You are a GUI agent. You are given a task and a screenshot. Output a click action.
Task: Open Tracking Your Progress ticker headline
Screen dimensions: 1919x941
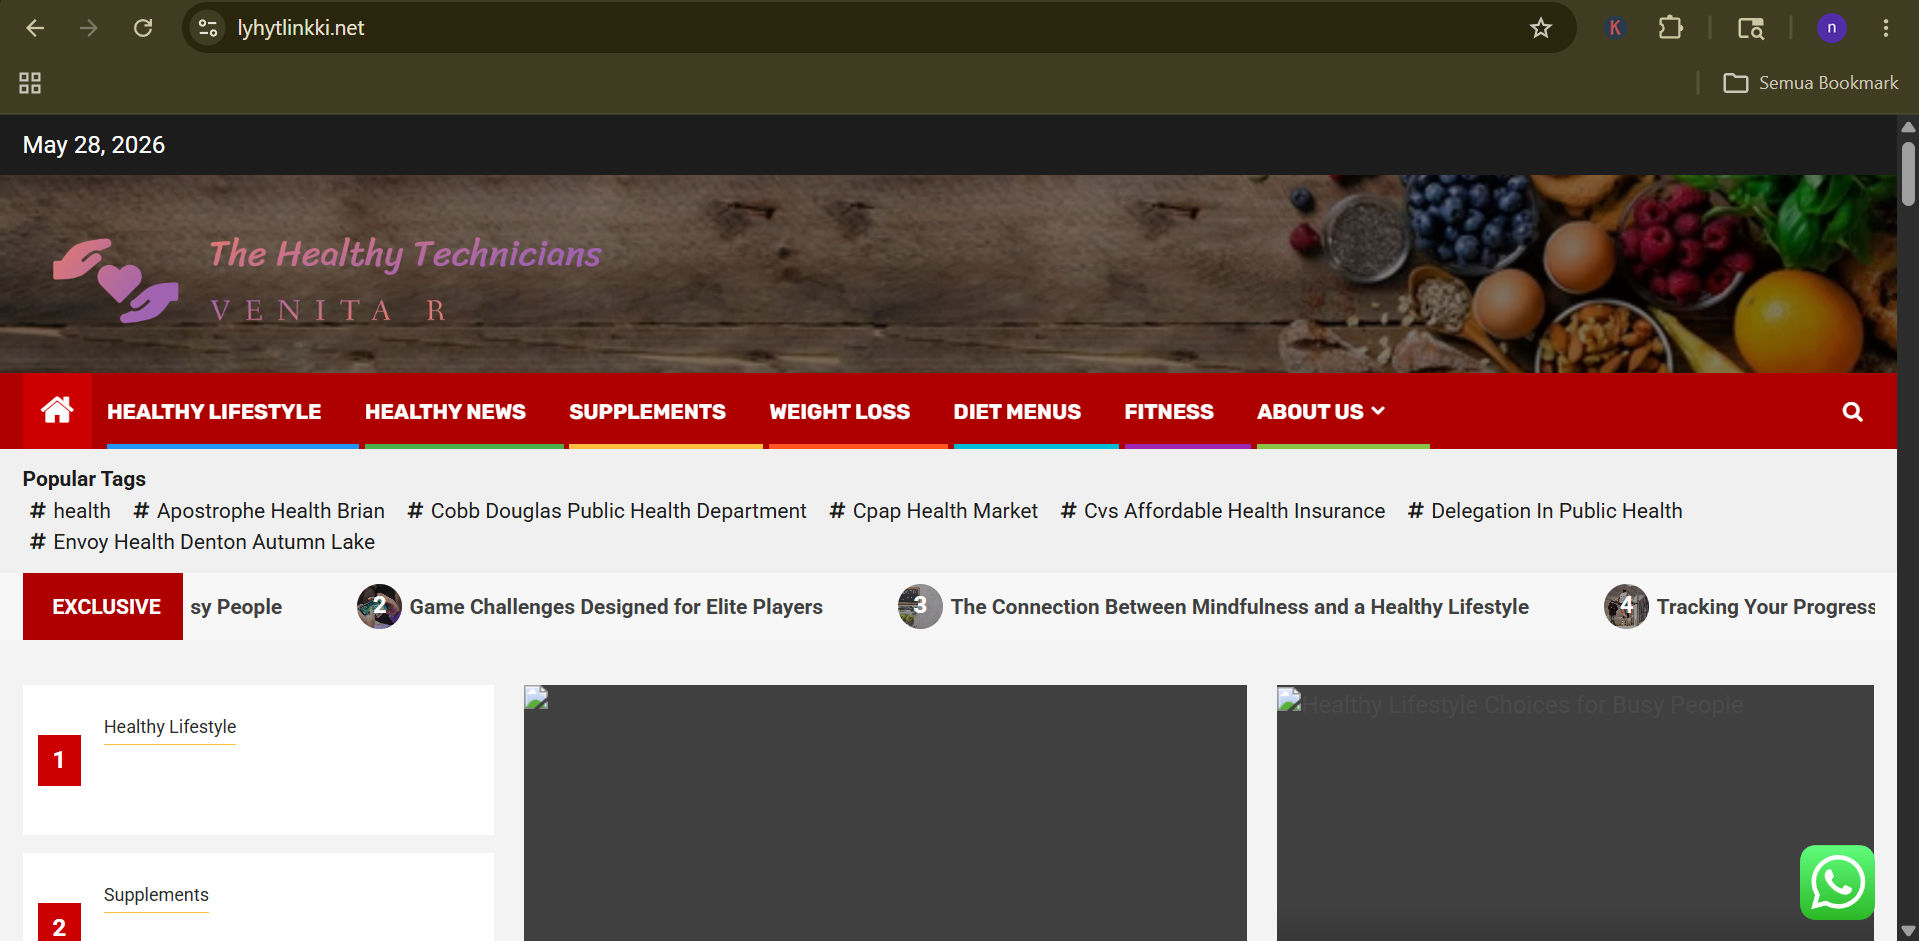click(1766, 607)
